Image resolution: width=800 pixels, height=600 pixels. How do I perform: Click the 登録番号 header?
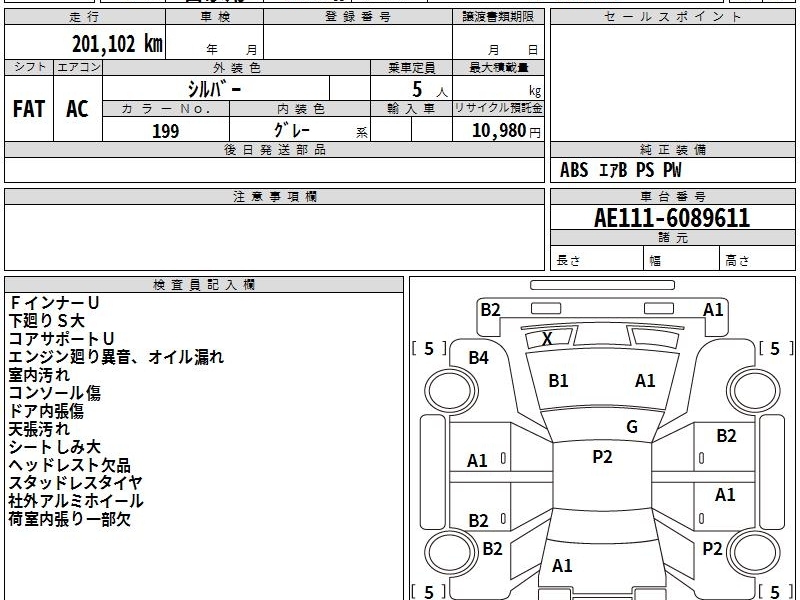358,17
